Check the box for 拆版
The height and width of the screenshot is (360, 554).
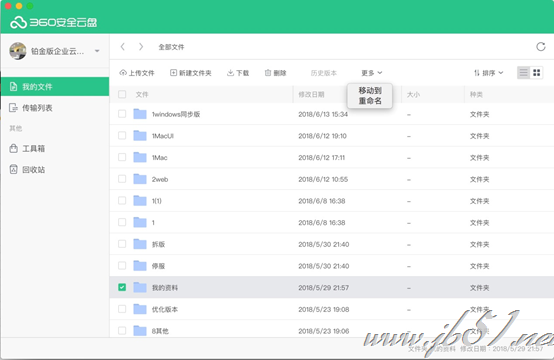[122, 244]
